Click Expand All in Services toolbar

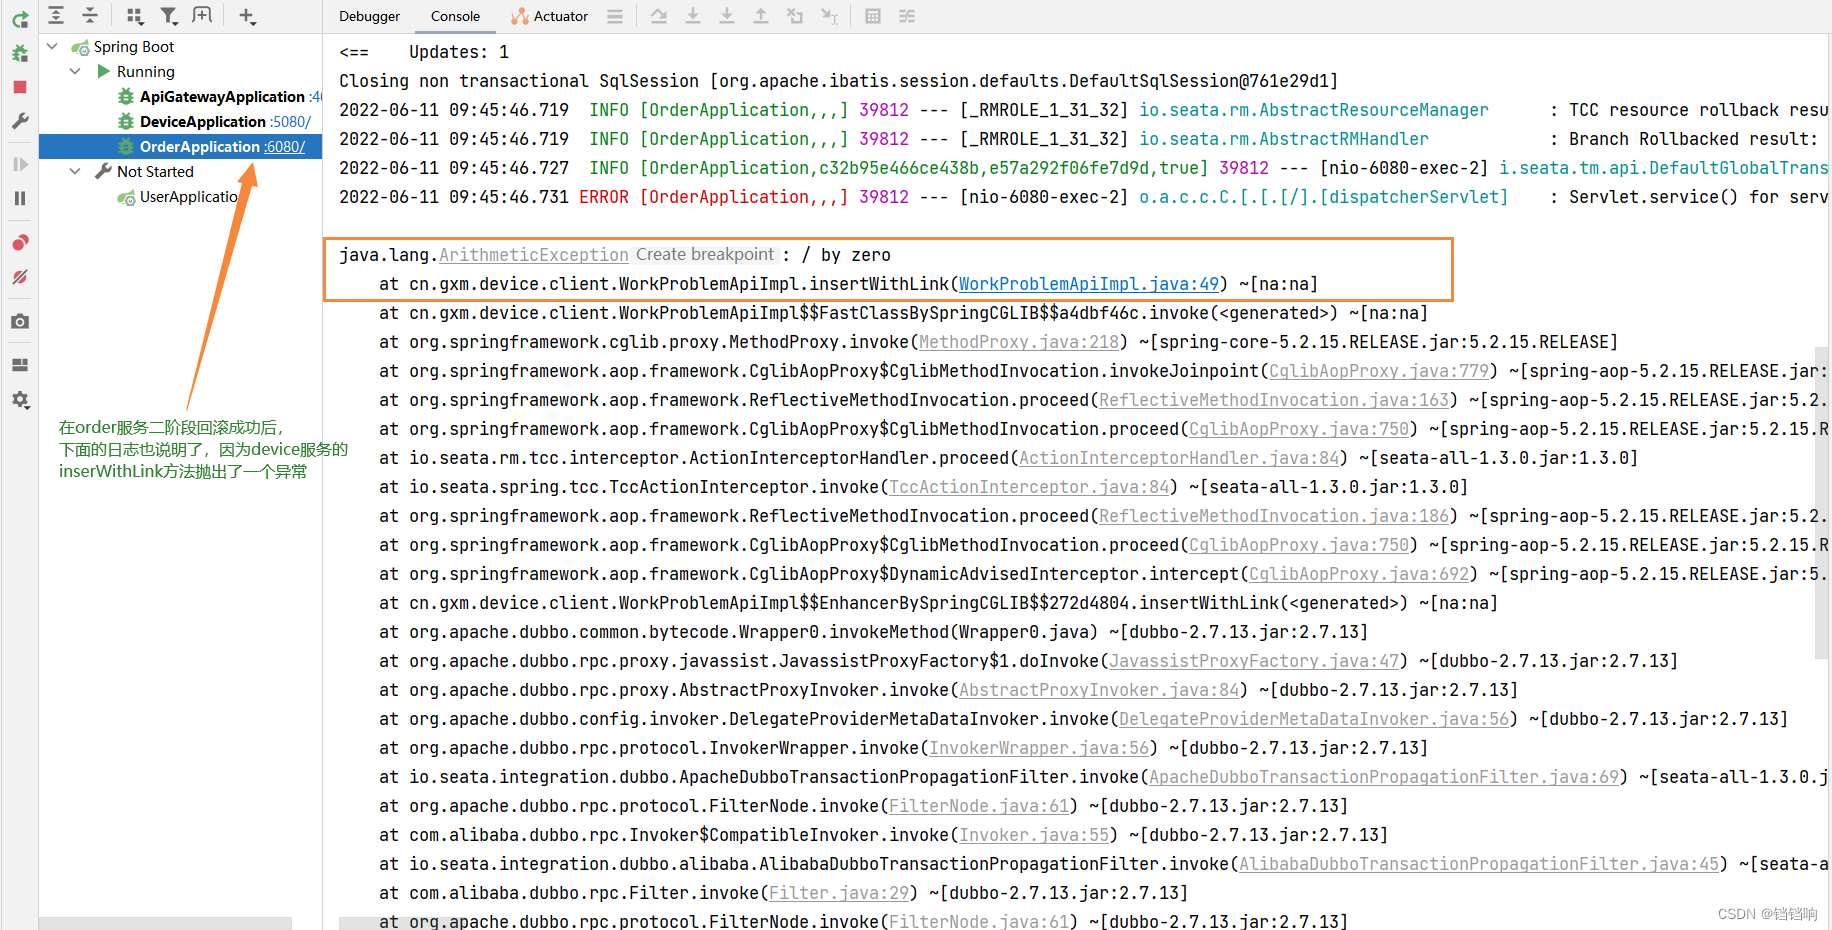(56, 15)
